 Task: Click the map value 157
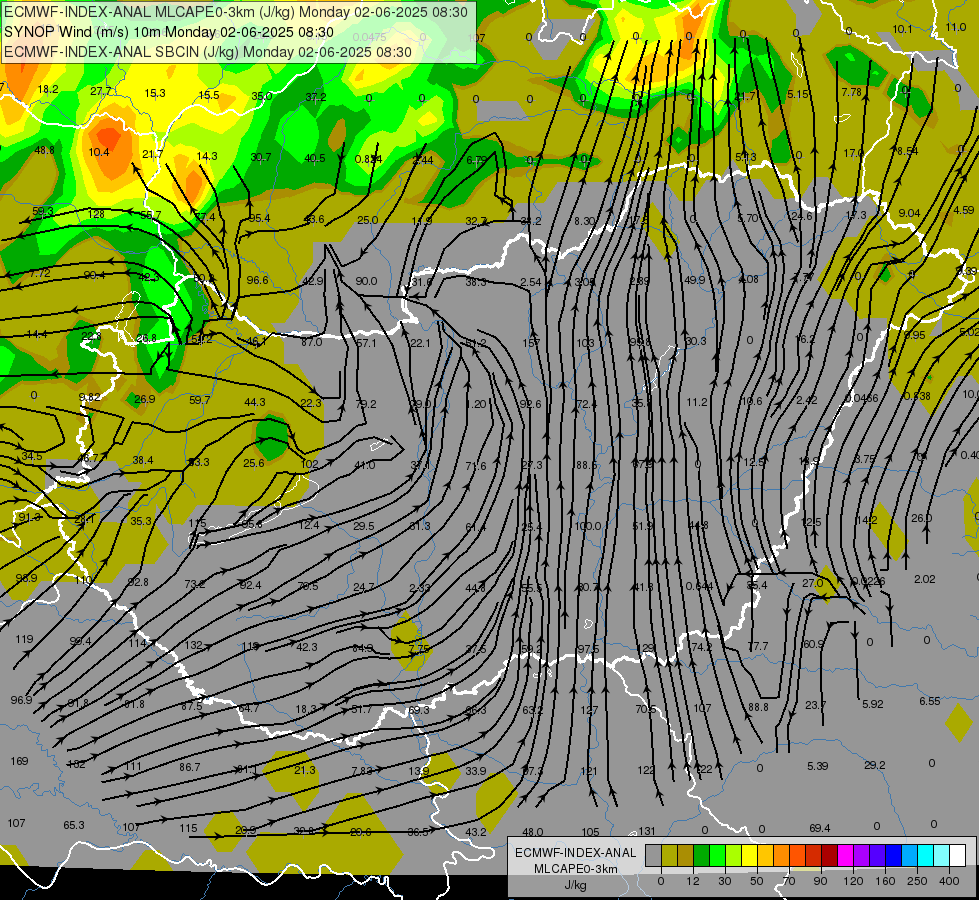point(531,343)
